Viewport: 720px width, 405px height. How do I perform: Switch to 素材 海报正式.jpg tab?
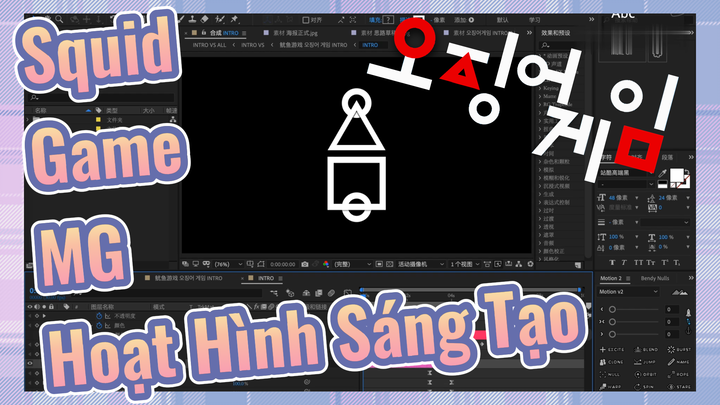click(295, 33)
